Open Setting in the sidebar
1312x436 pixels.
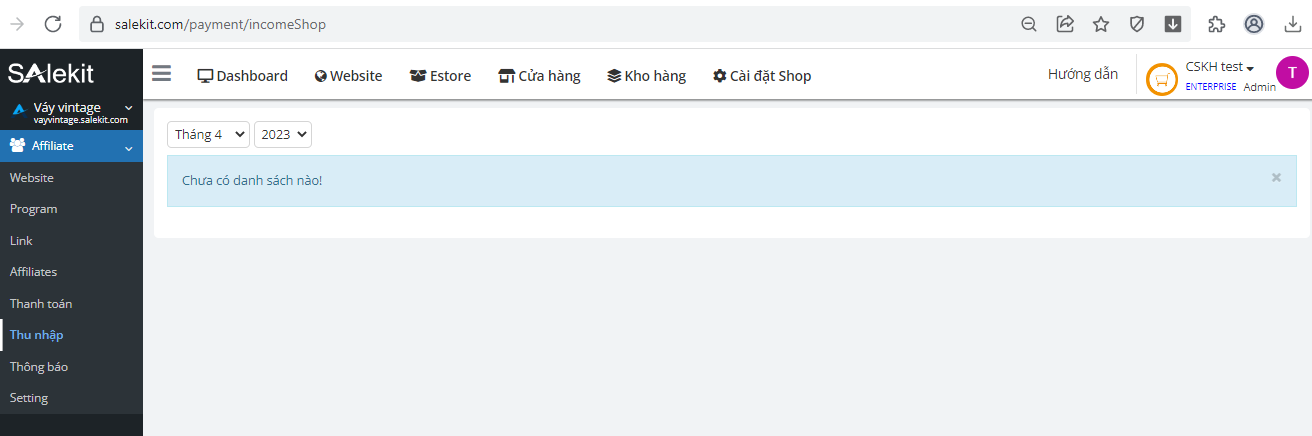point(29,398)
